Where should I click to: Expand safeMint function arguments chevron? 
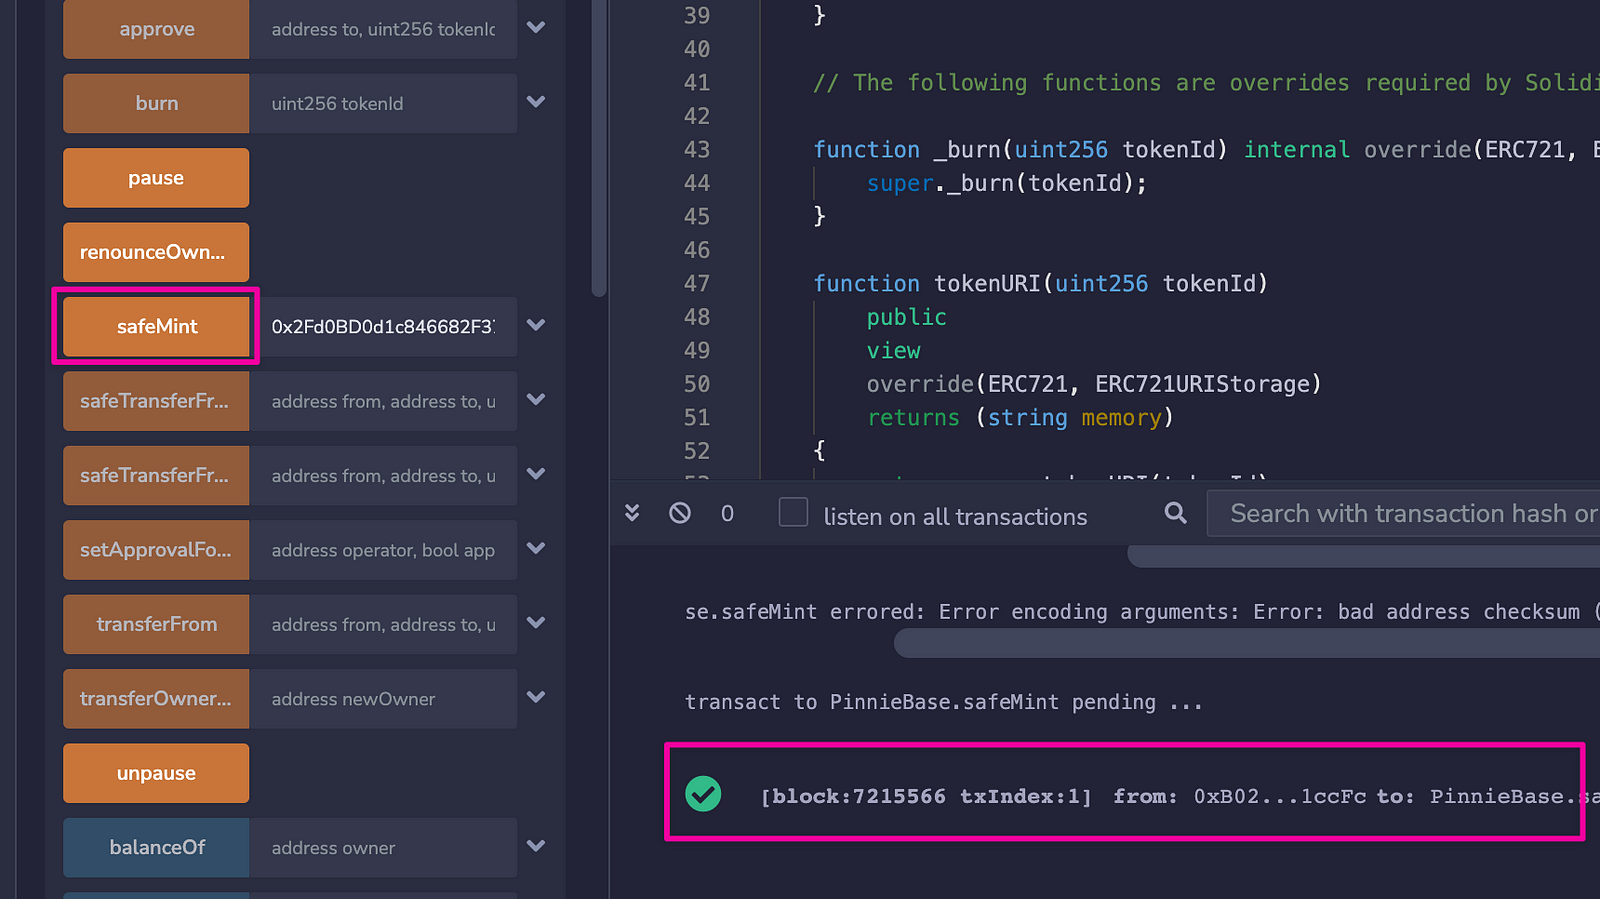coord(536,325)
